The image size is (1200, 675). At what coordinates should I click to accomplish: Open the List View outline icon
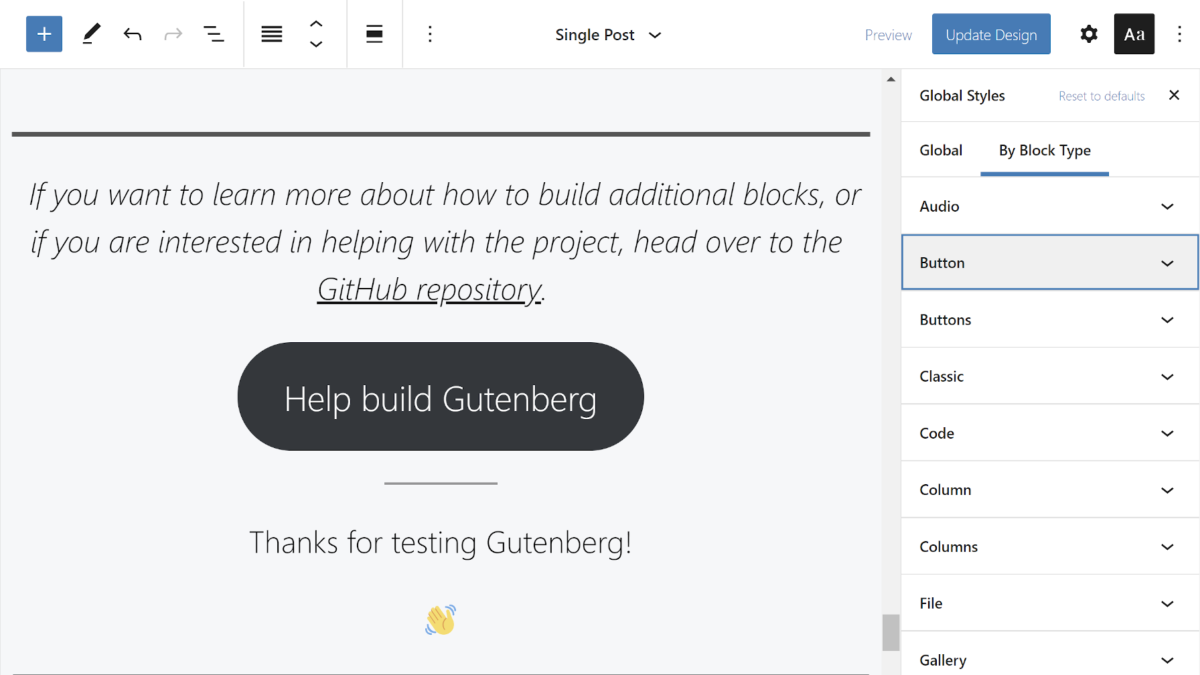(214, 34)
